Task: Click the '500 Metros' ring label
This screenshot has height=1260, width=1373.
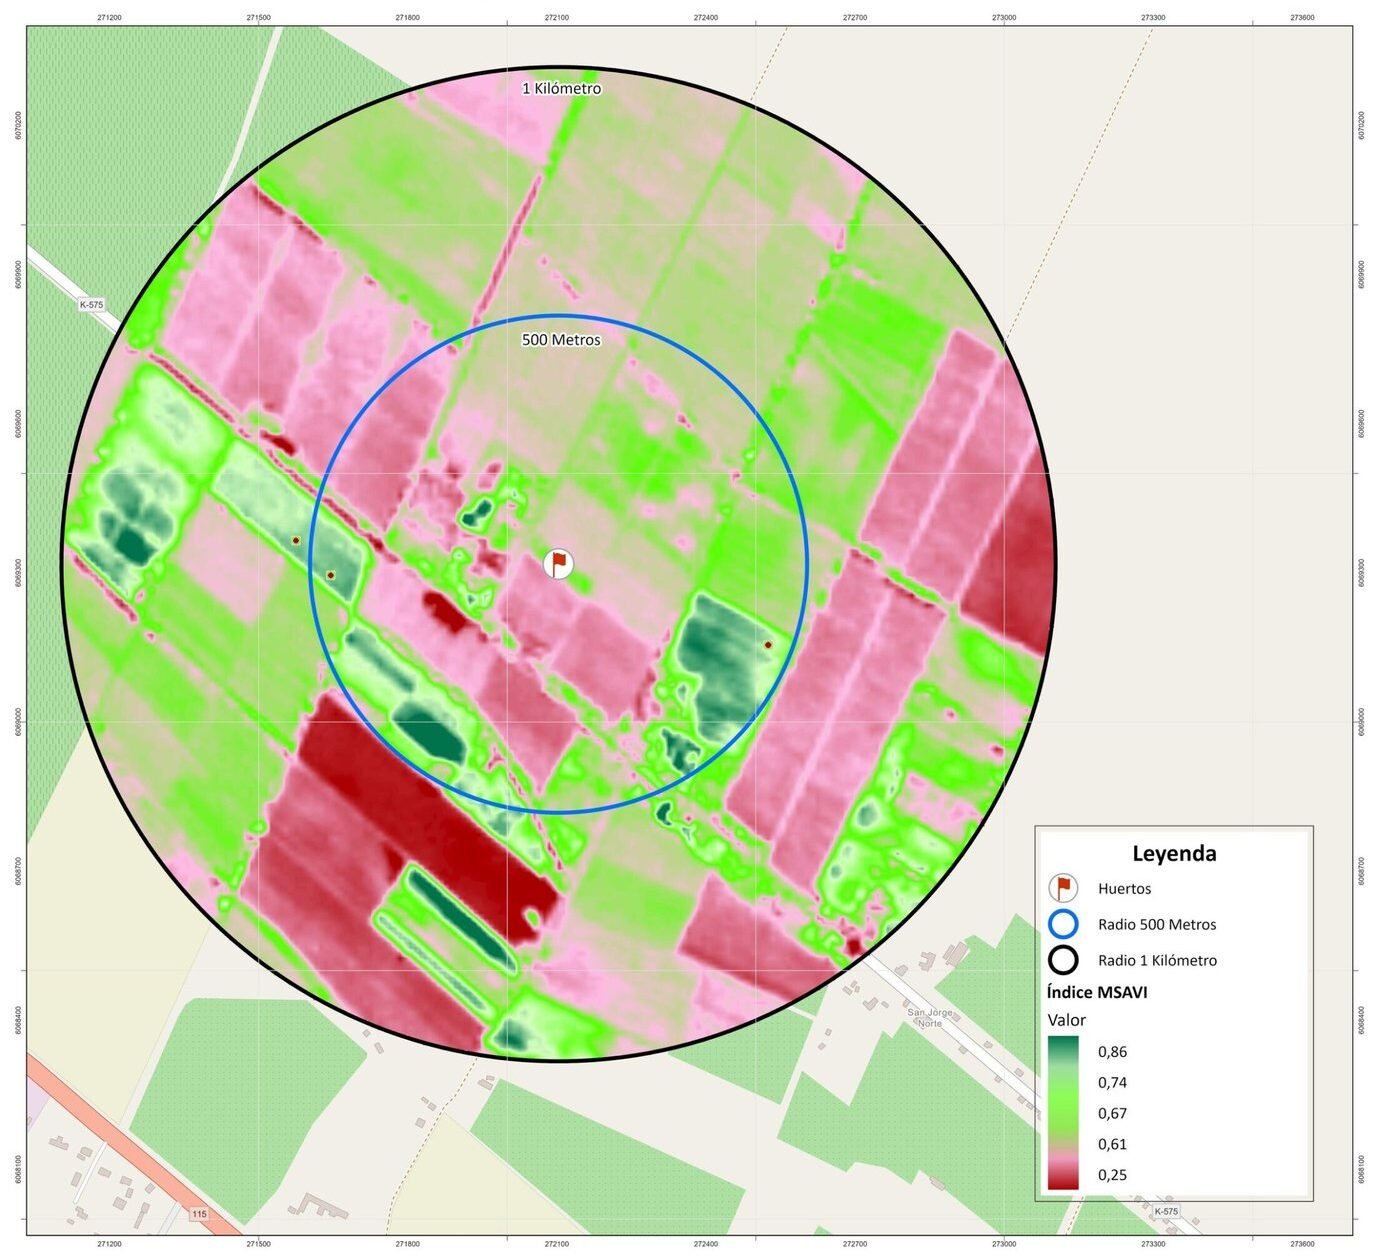Action: pos(561,340)
